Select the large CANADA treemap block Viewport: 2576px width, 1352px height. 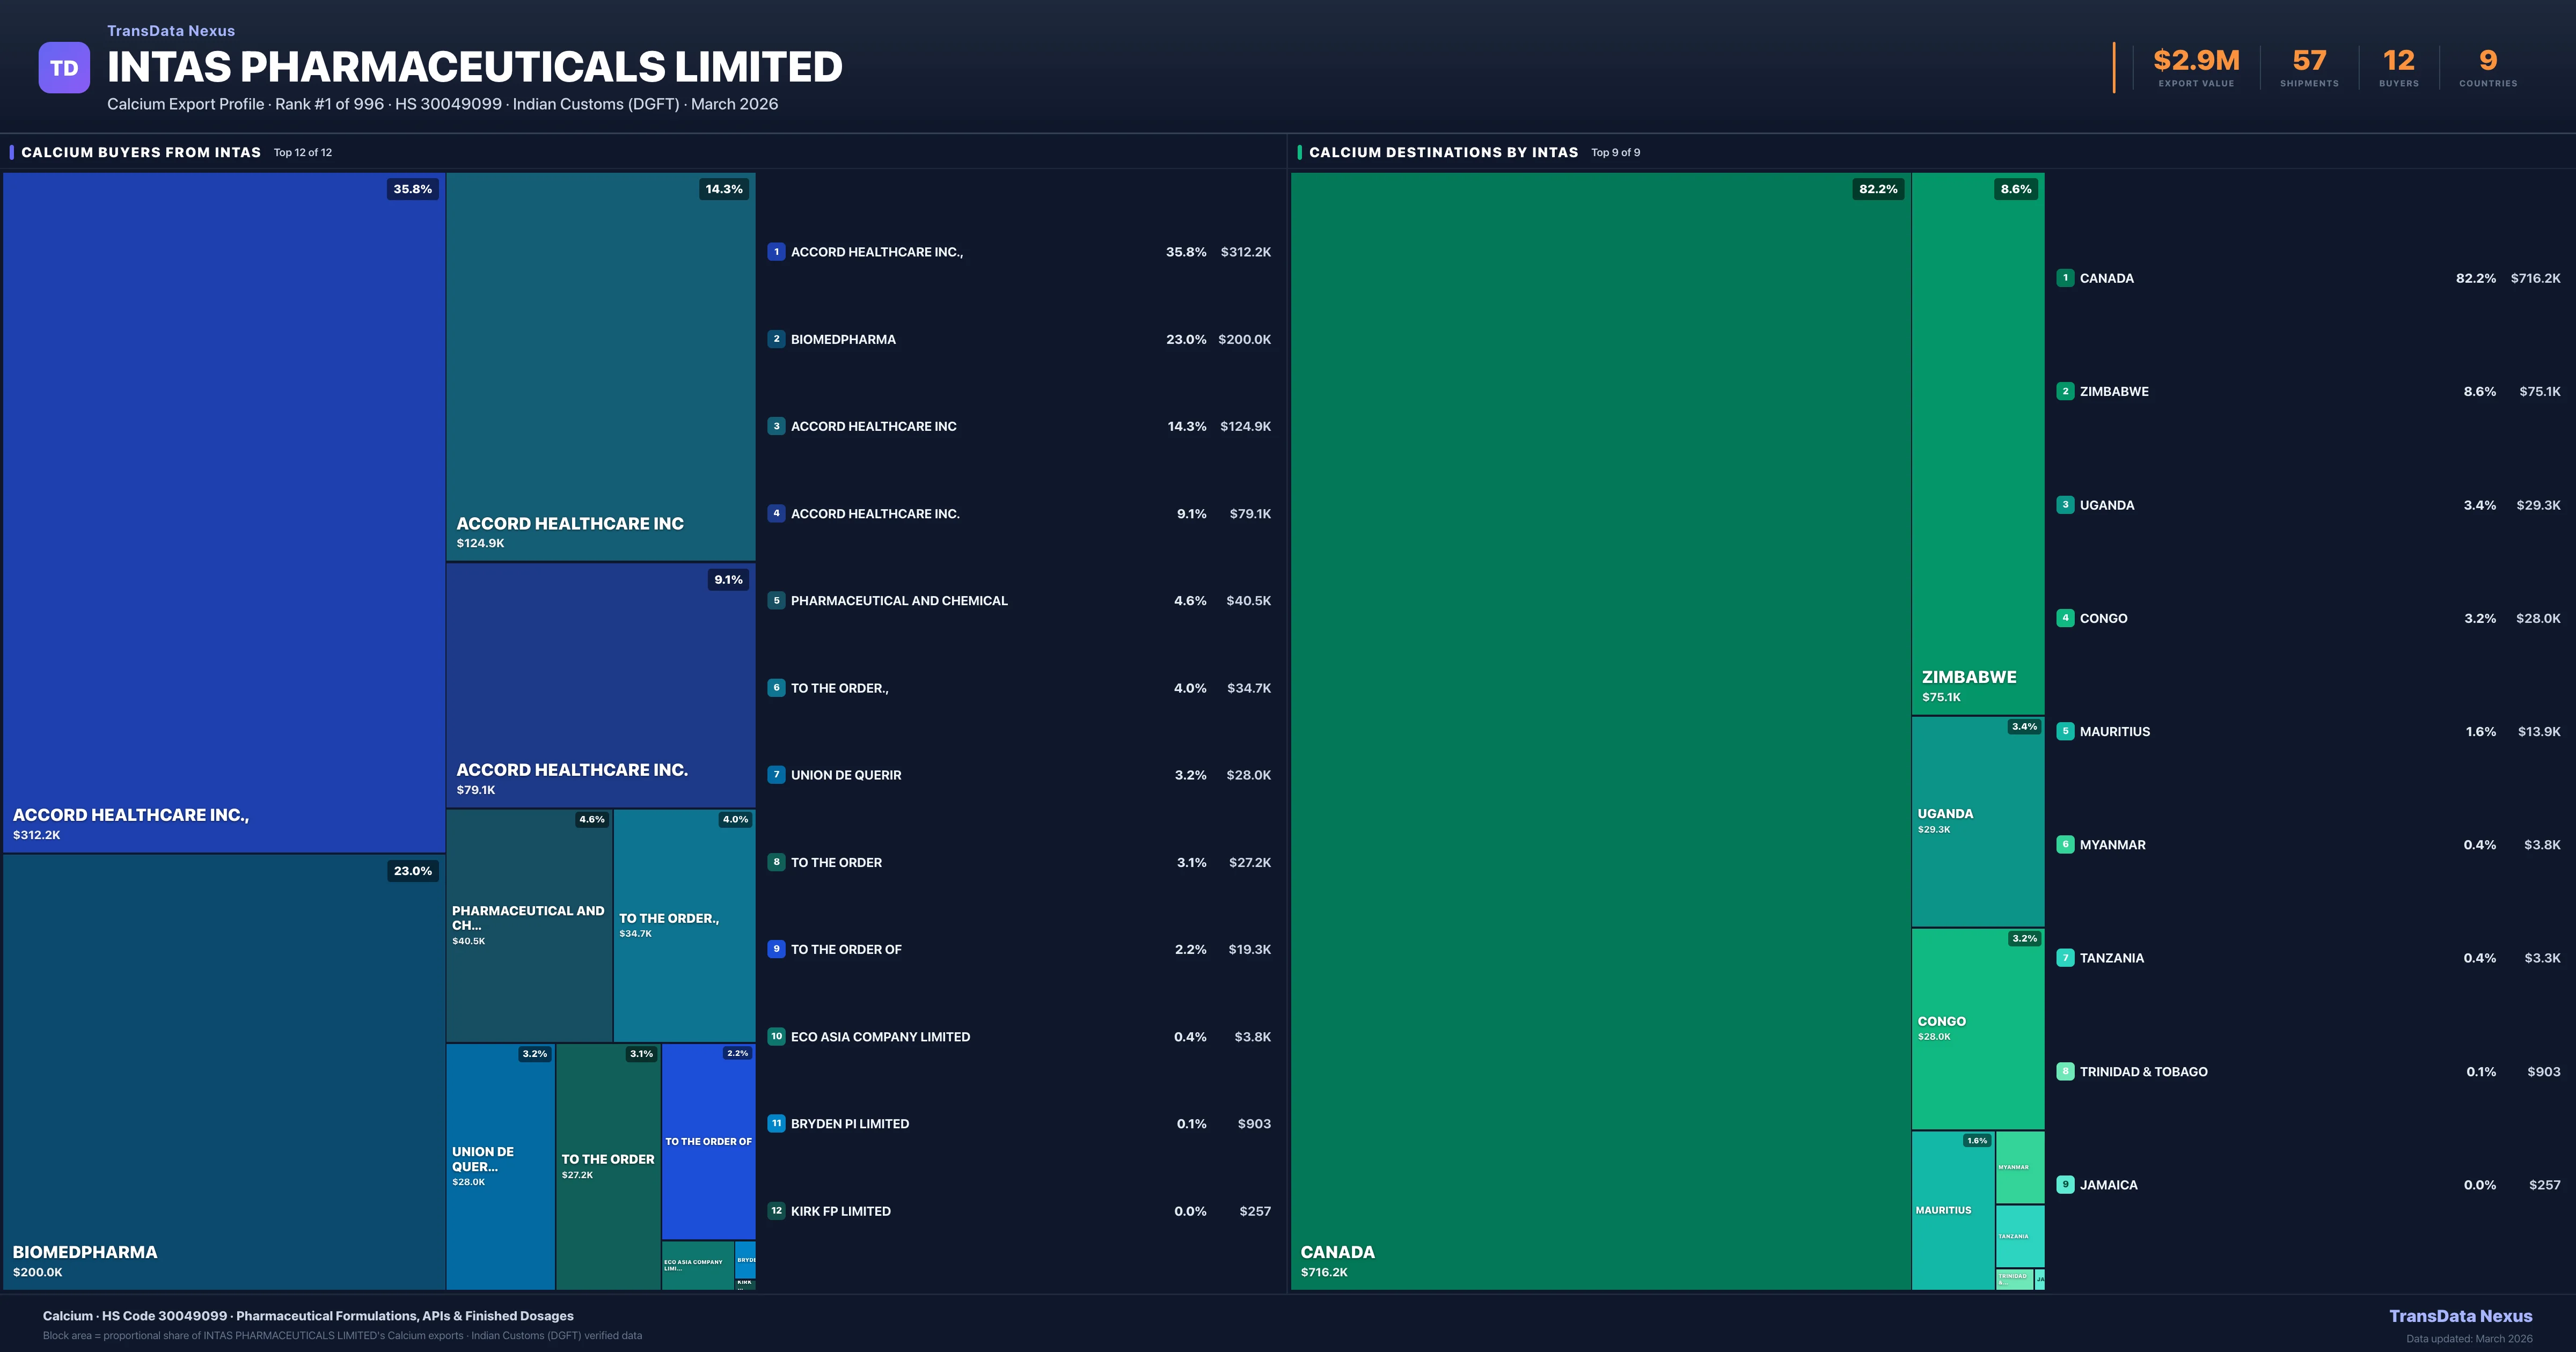tap(1600, 730)
